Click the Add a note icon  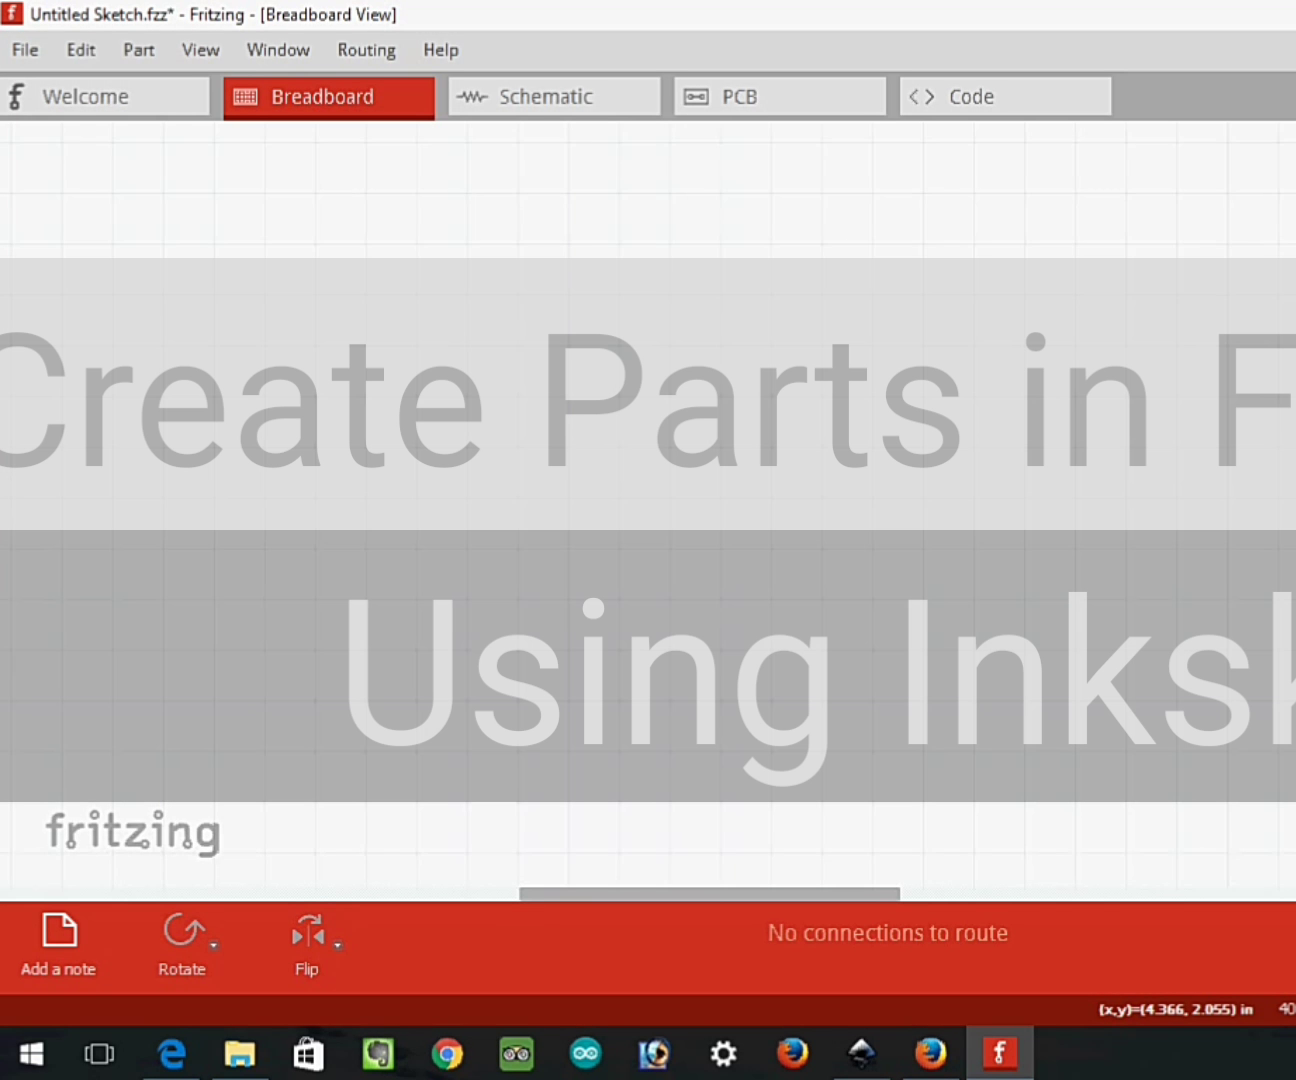(x=59, y=930)
